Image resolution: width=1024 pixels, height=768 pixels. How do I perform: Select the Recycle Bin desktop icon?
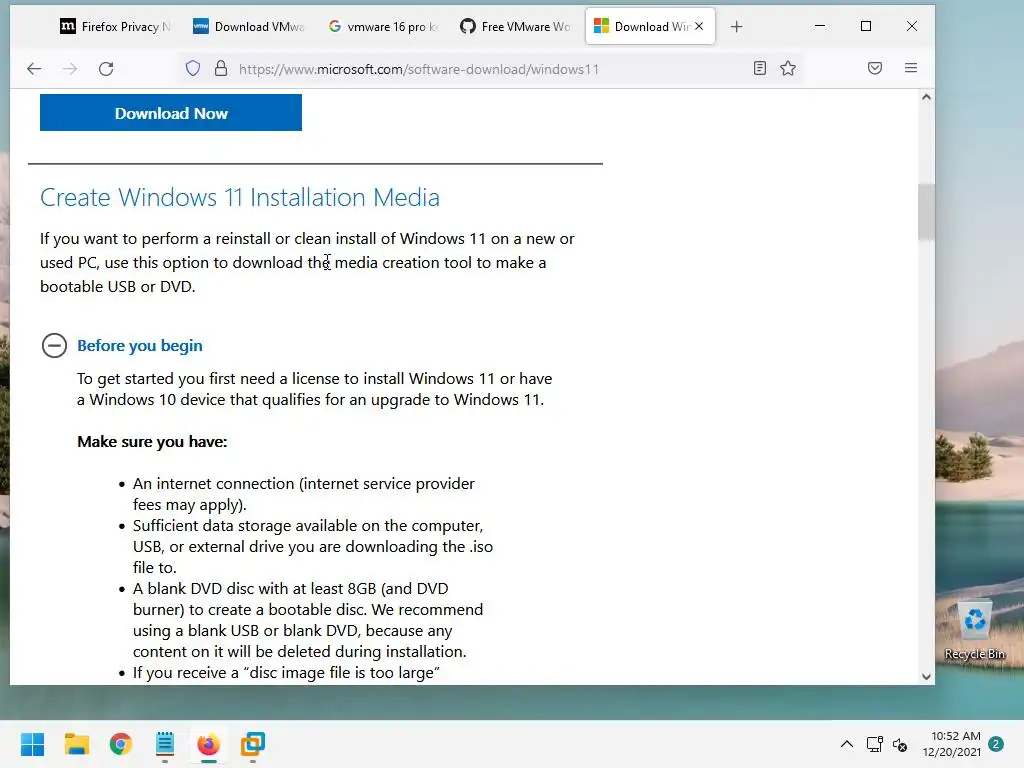pyautogui.click(x=974, y=630)
